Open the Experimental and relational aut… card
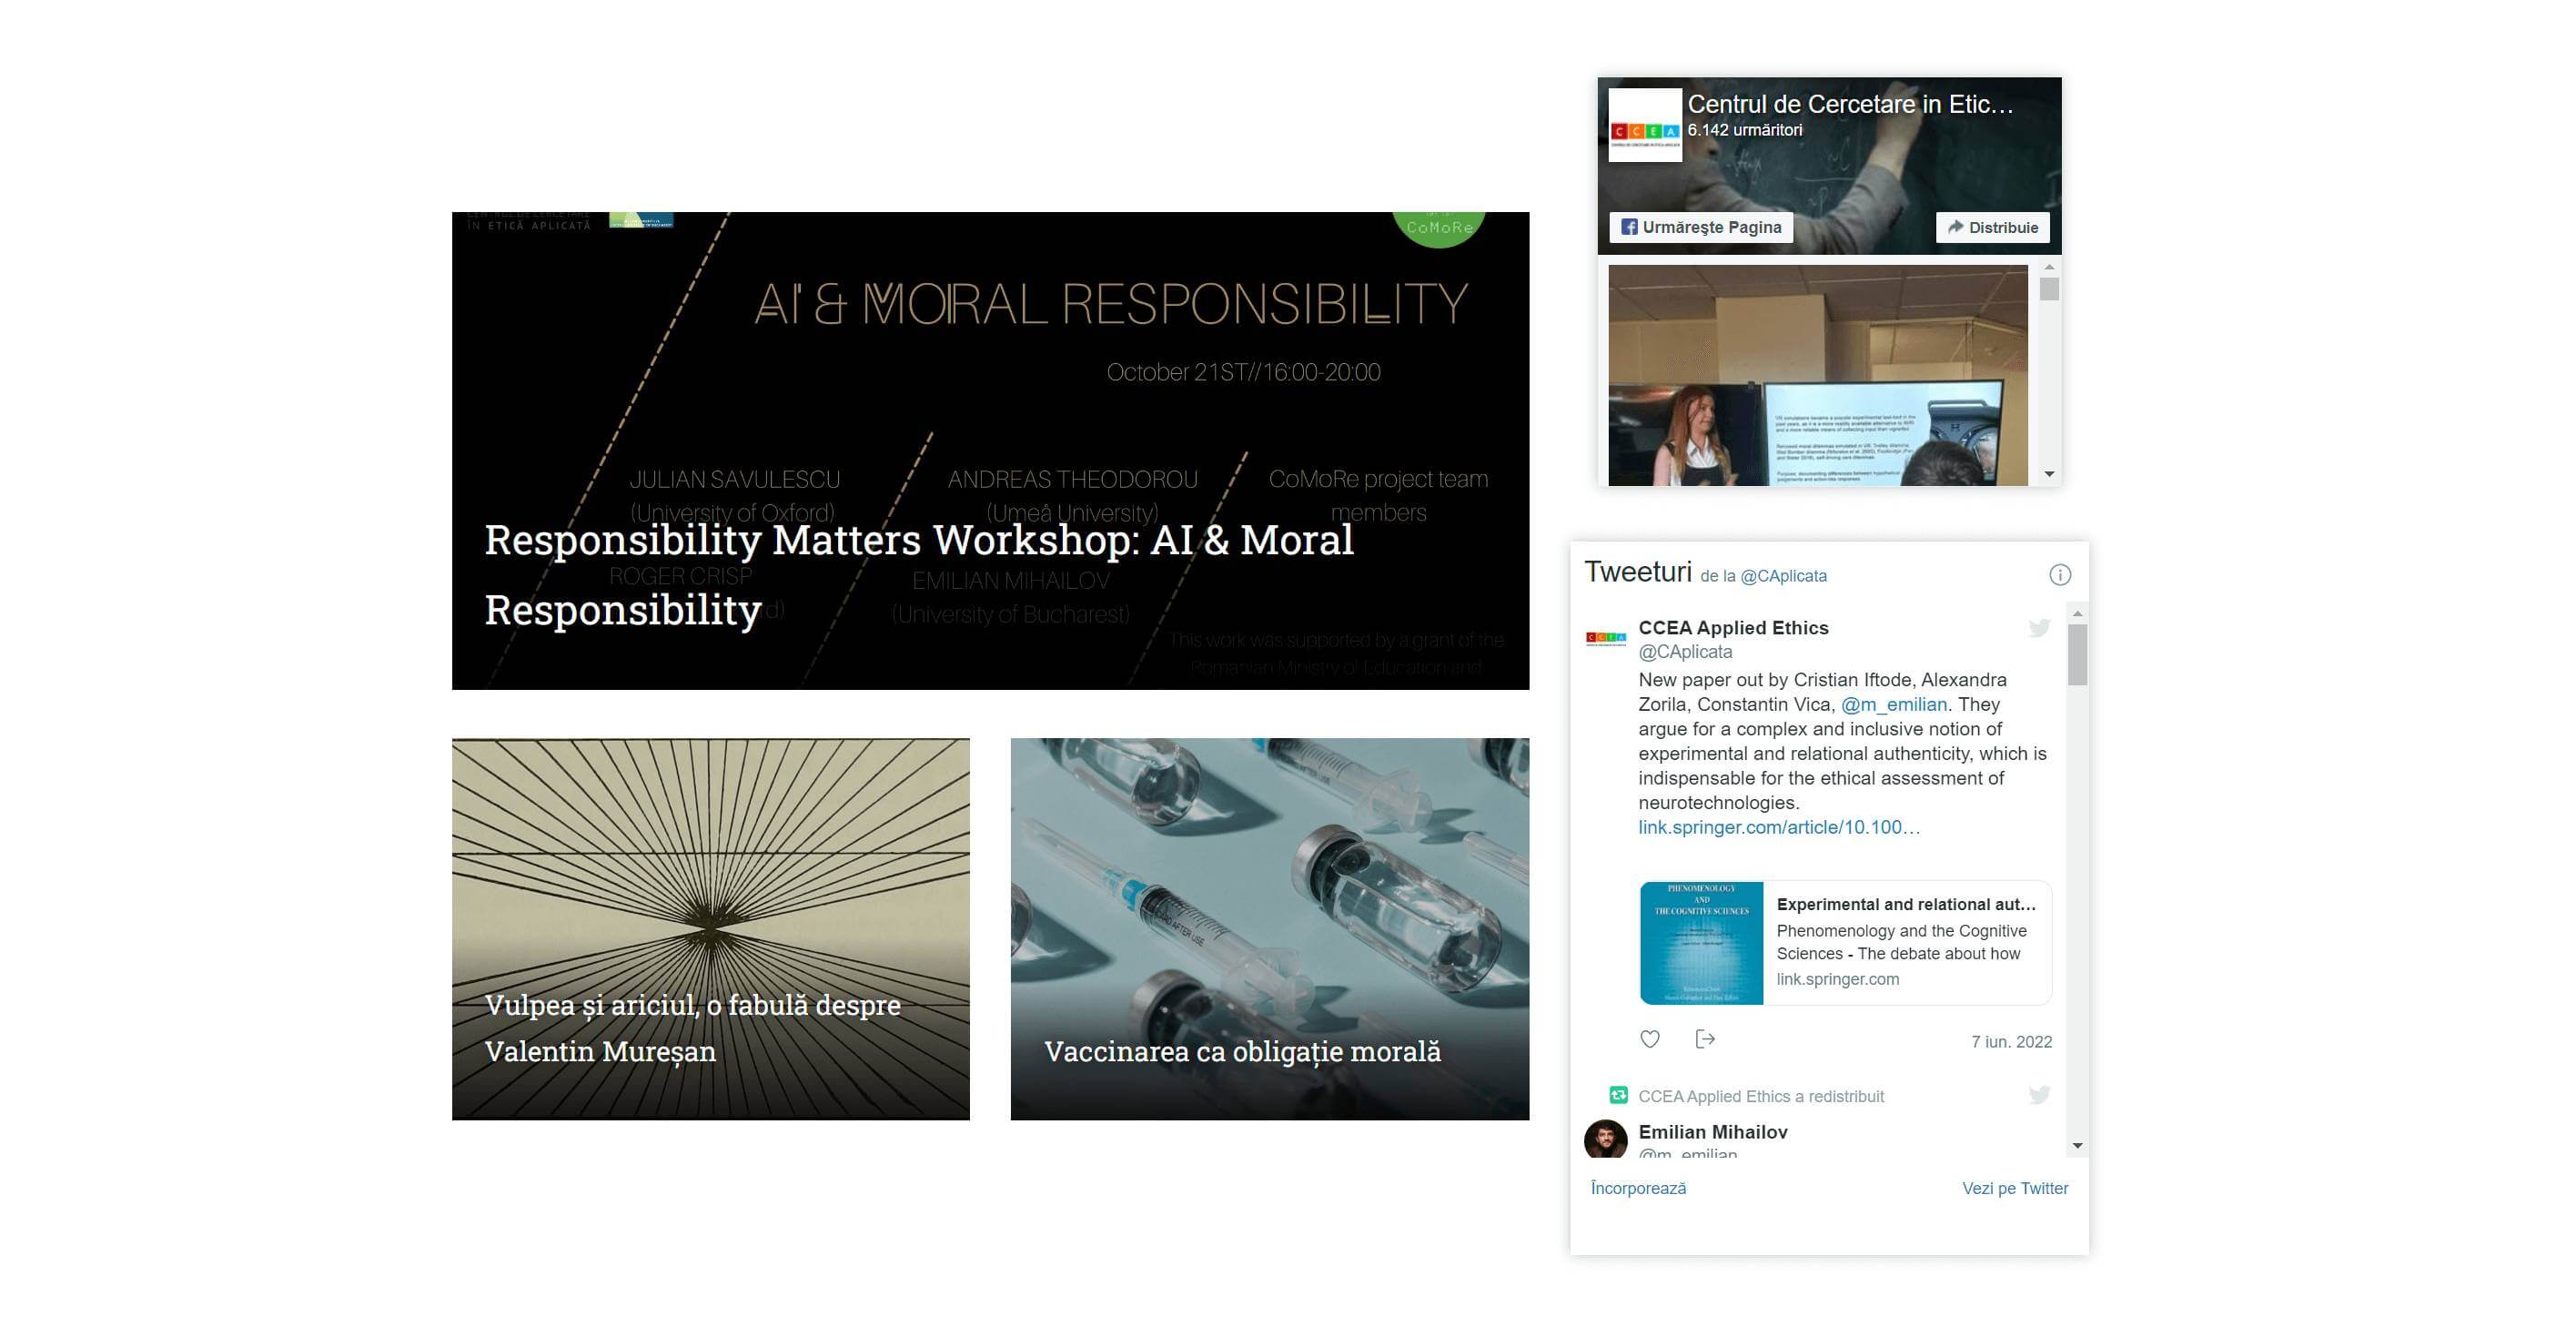 (x=1846, y=943)
